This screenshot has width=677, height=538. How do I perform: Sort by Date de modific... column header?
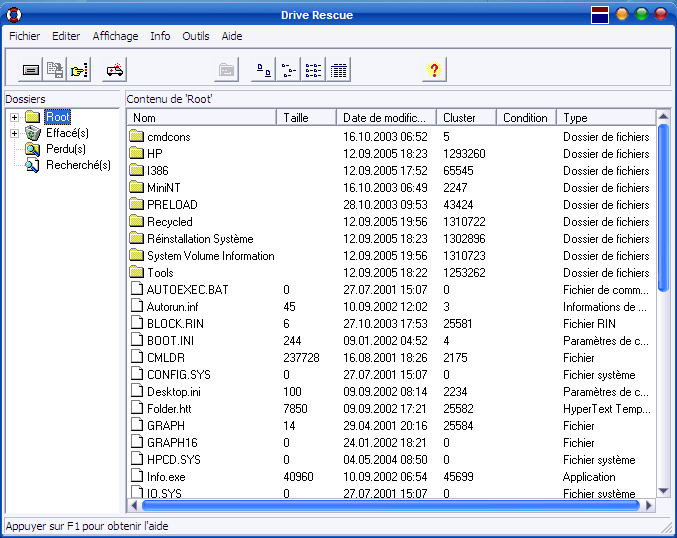point(386,117)
